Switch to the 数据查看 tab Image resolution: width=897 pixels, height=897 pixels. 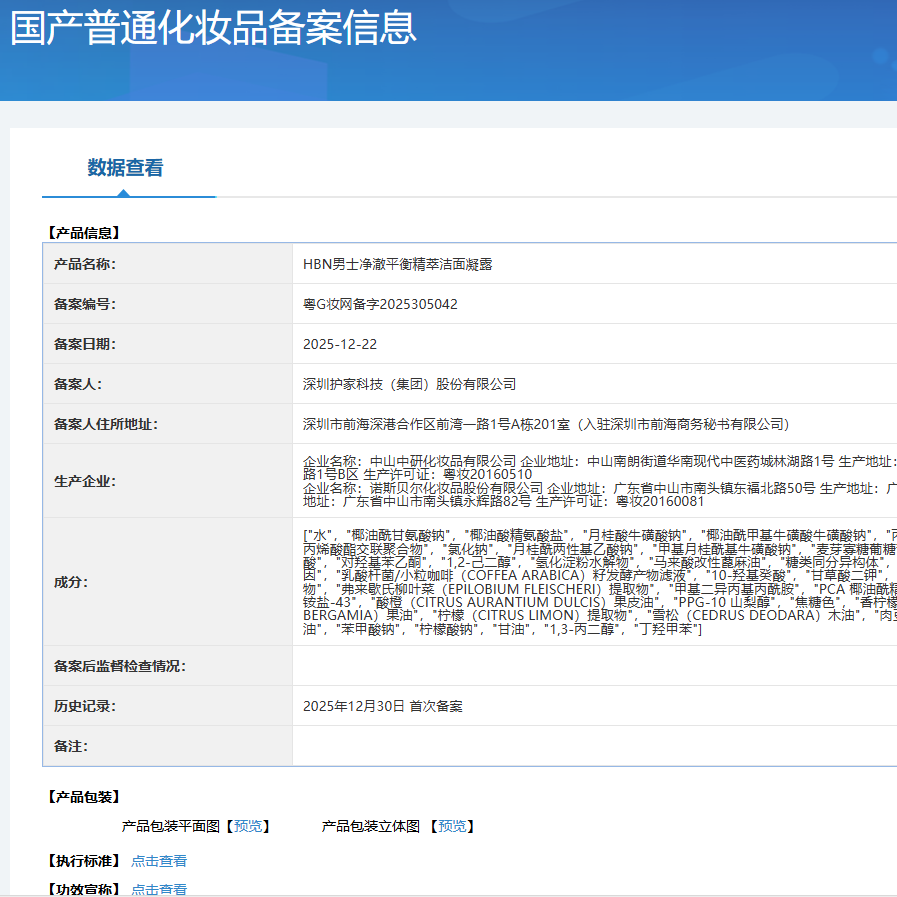click(125, 168)
